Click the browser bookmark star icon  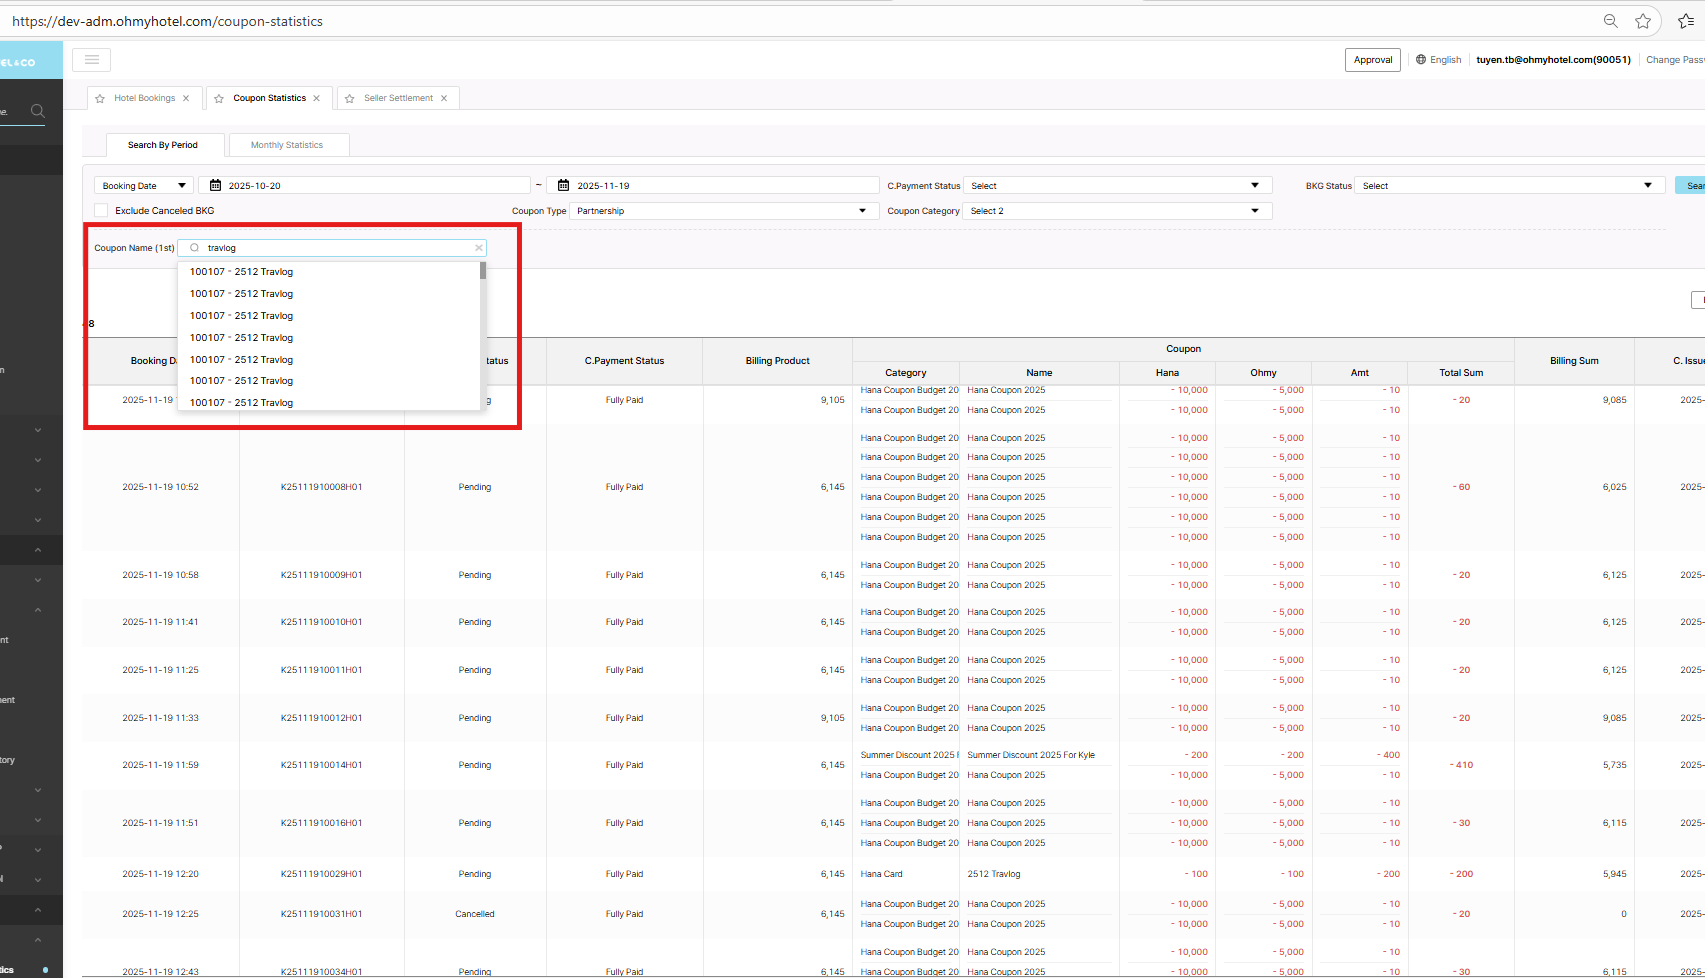point(1643,21)
